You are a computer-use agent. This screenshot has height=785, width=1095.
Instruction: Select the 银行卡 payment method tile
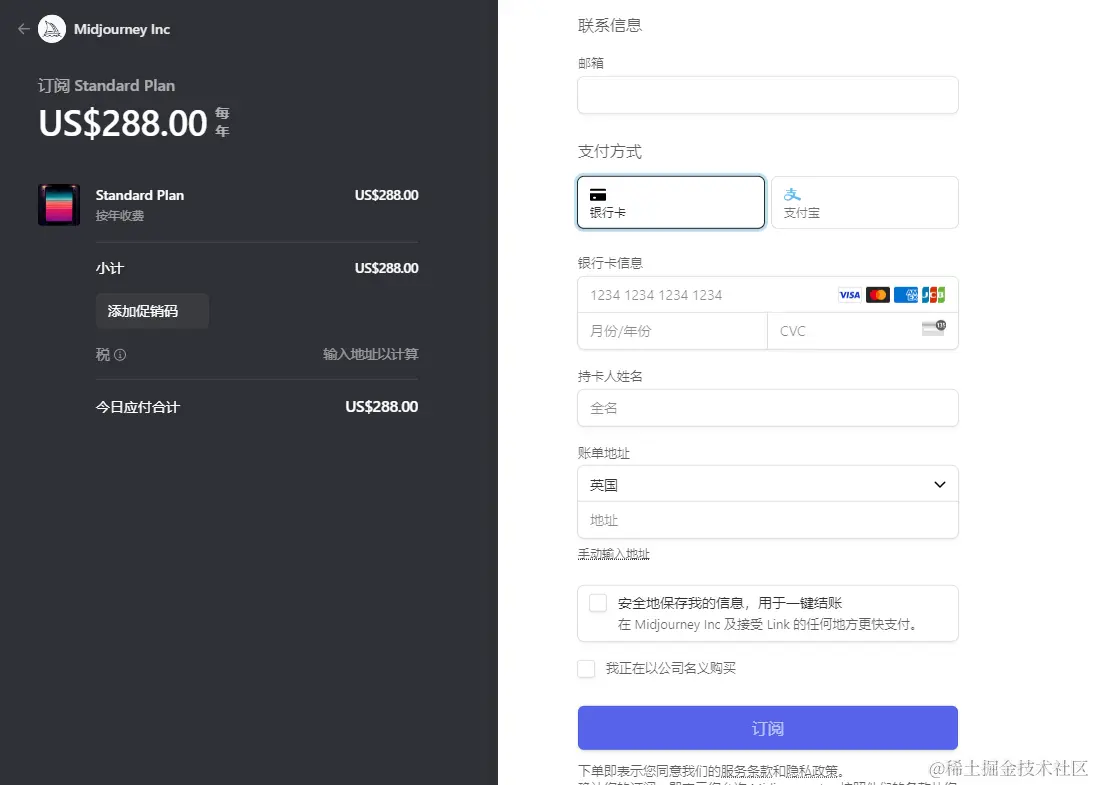click(670, 202)
